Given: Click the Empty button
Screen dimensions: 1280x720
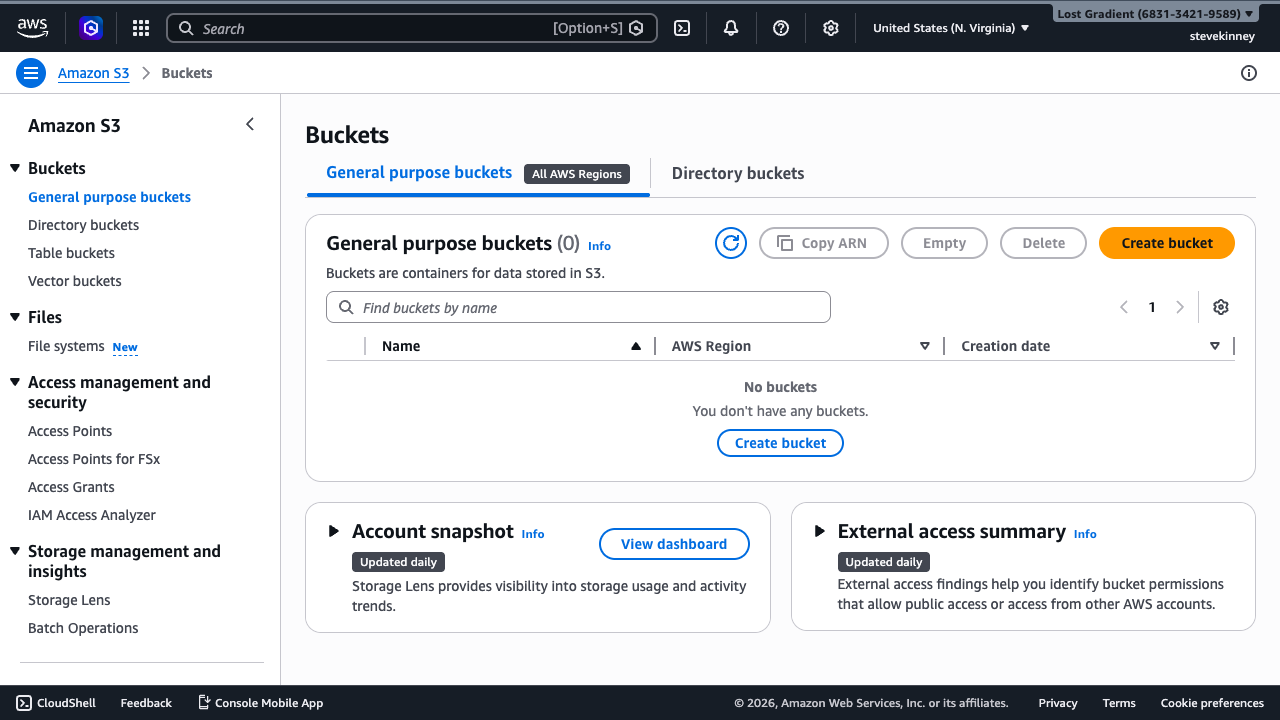Looking at the screenshot, I should click(x=944, y=243).
